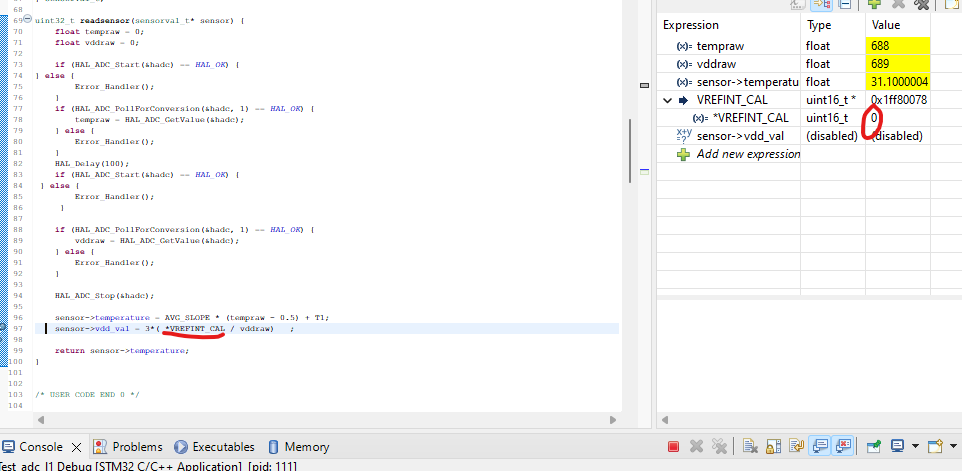Click the minimize-view bar icon beside editor
Screen dimensions: 962x471
644,86
